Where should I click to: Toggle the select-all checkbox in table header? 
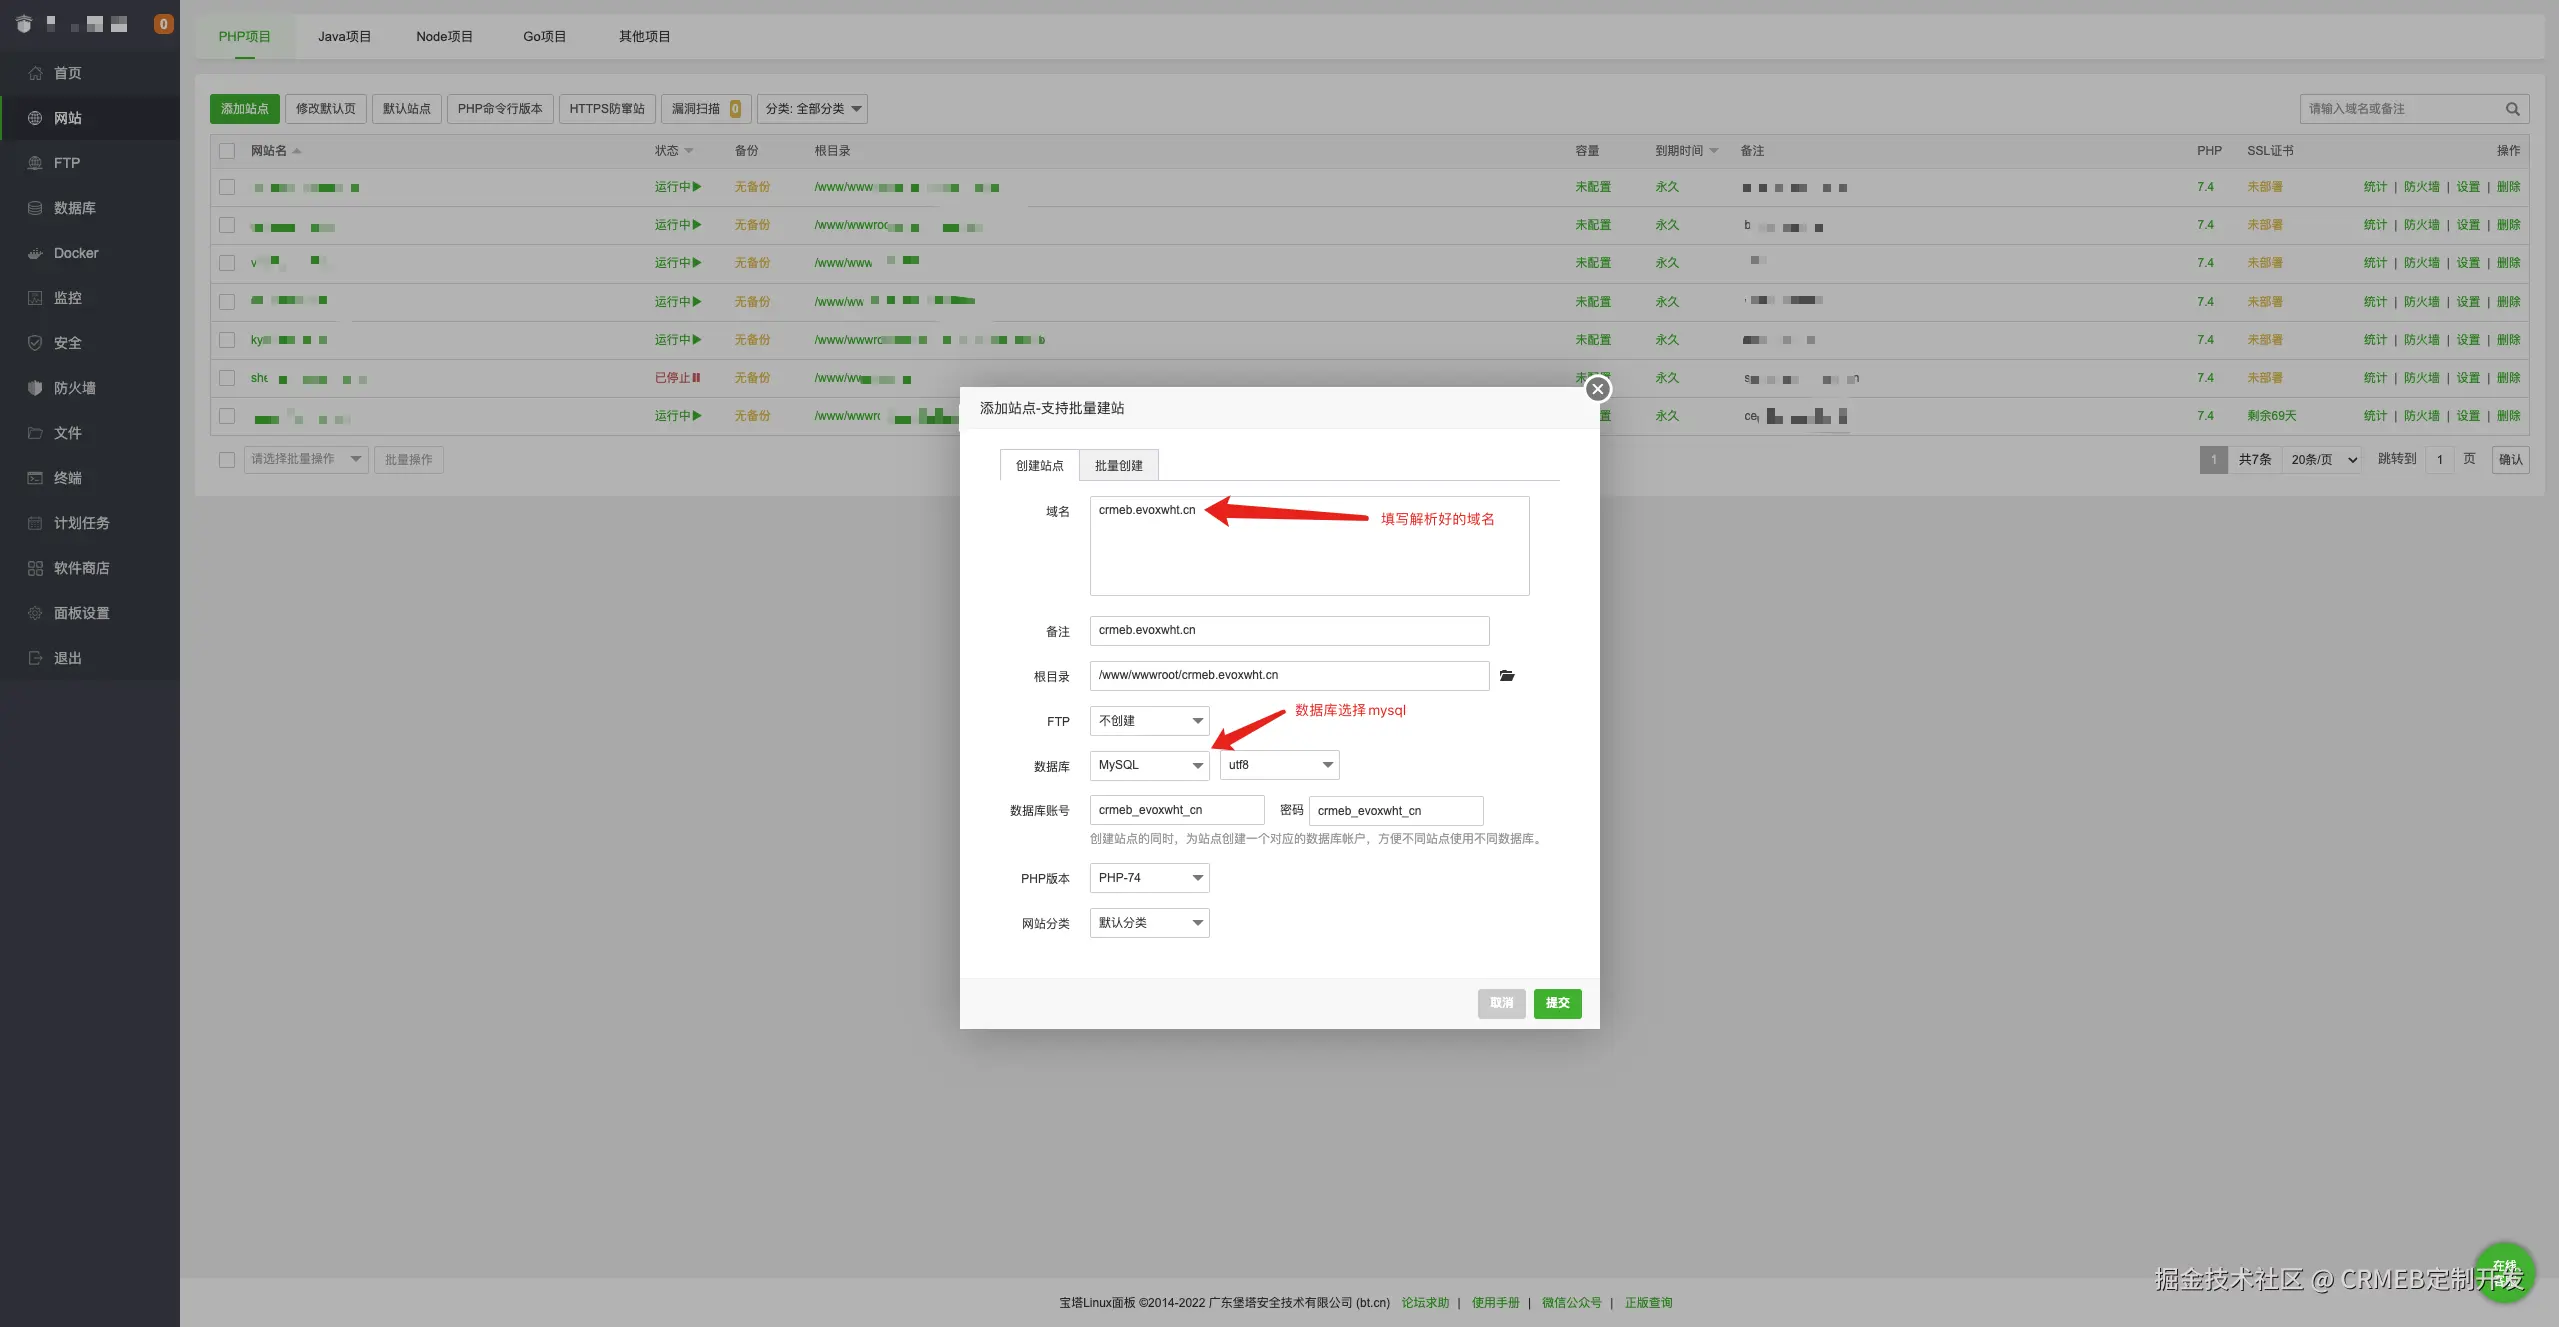click(227, 151)
